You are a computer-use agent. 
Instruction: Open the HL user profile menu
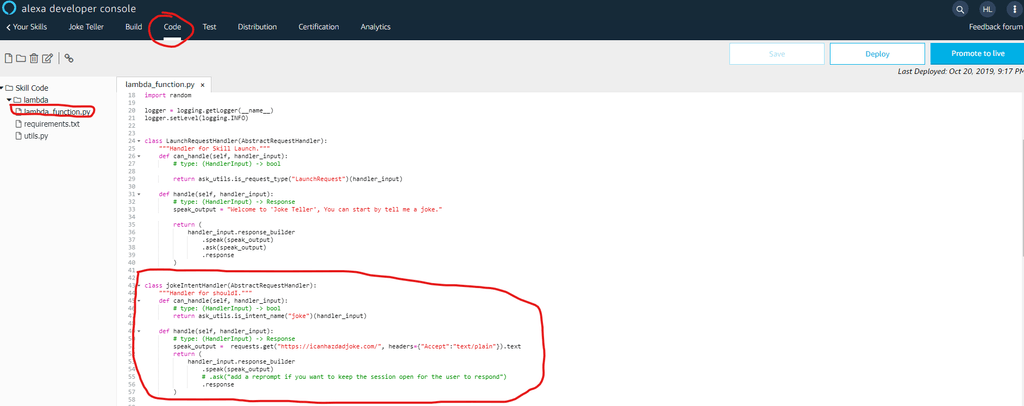click(x=987, y=9)
